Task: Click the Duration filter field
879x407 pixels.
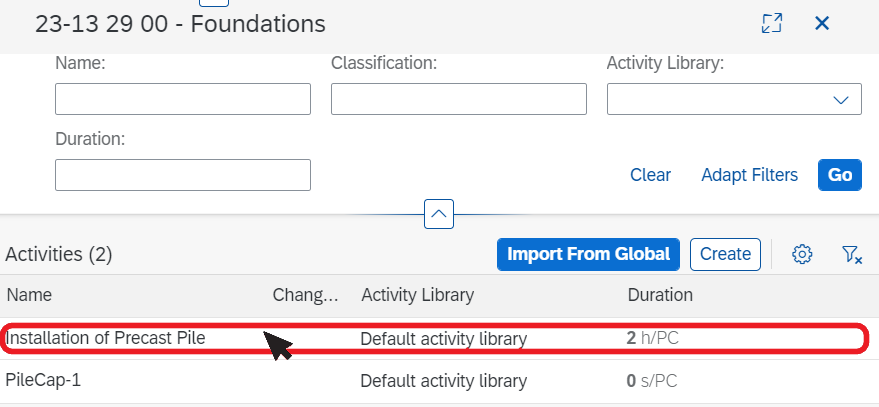Action: [x=183, y=175]
